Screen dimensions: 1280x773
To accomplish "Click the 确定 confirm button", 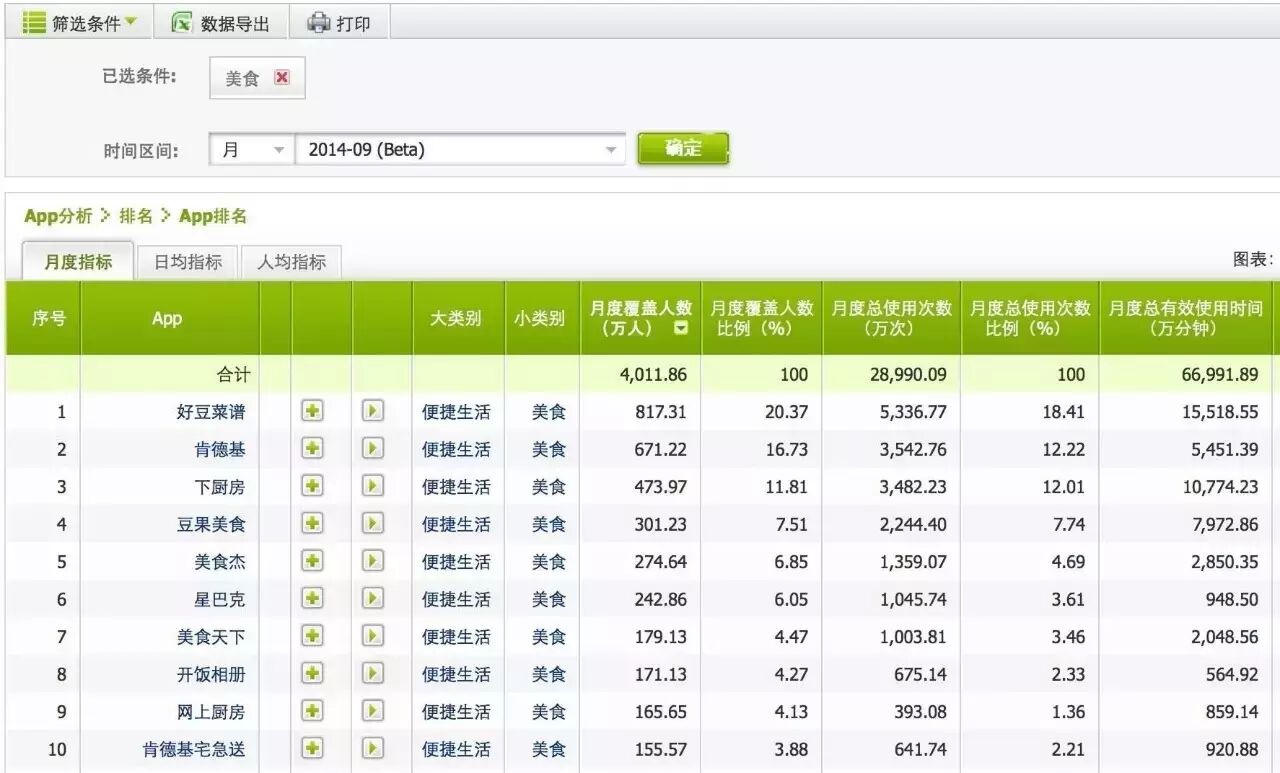I will pyautogui.click(x=683, y=149).
